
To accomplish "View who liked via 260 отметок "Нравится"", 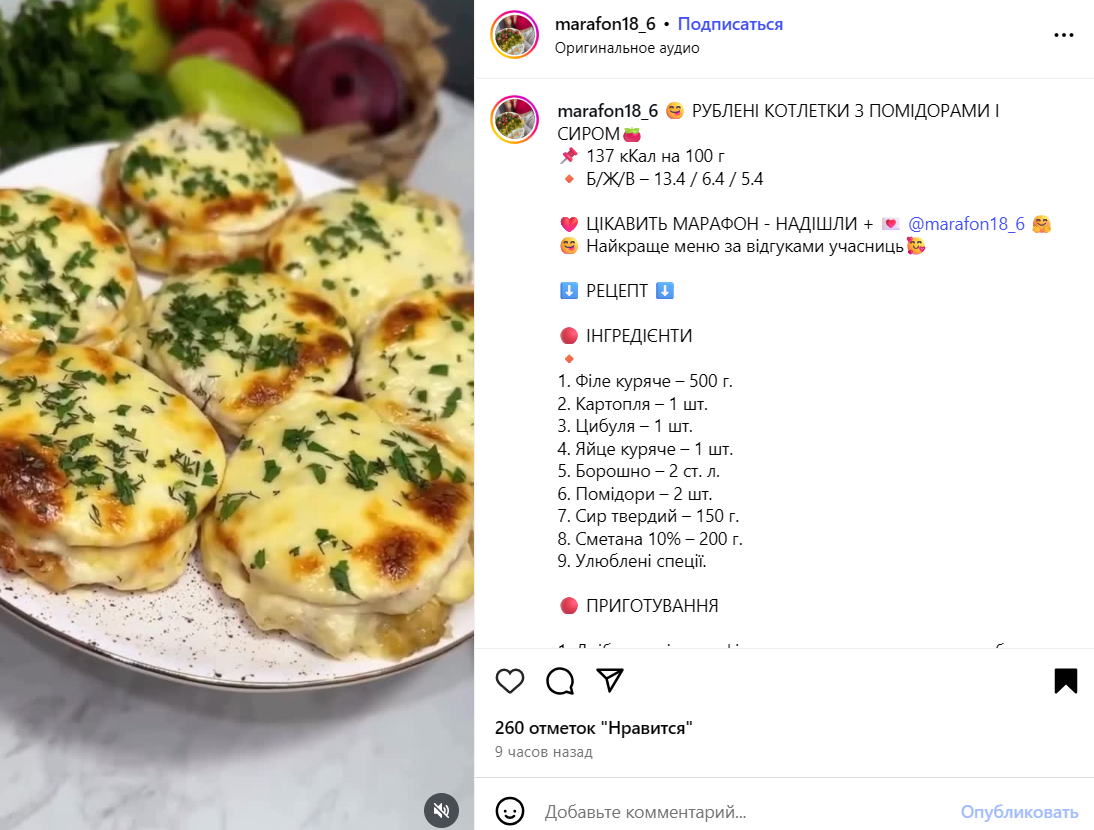I will pos(594,728).
